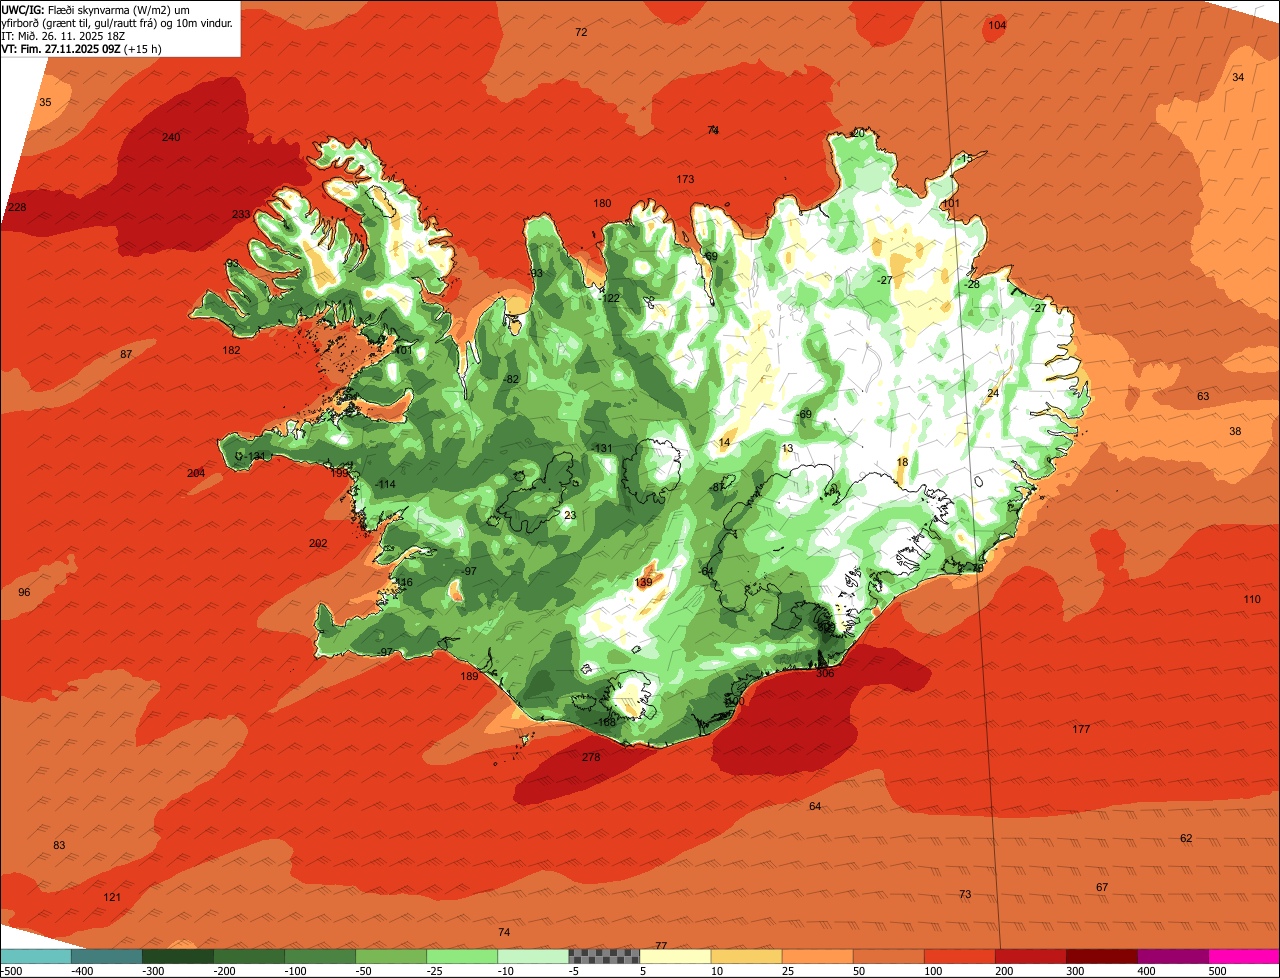Click the map value '38'
The image size is (1280, 978).
tap(1235, 431)
